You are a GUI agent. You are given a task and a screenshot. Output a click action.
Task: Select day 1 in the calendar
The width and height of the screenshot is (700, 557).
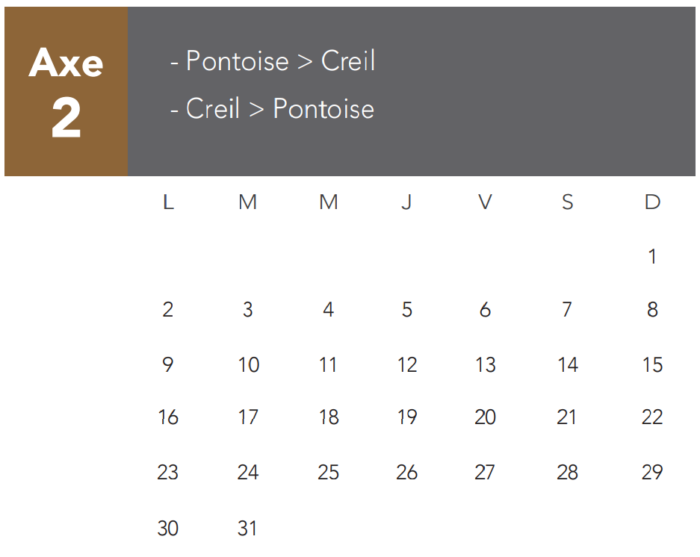click(x=652, y=257)
